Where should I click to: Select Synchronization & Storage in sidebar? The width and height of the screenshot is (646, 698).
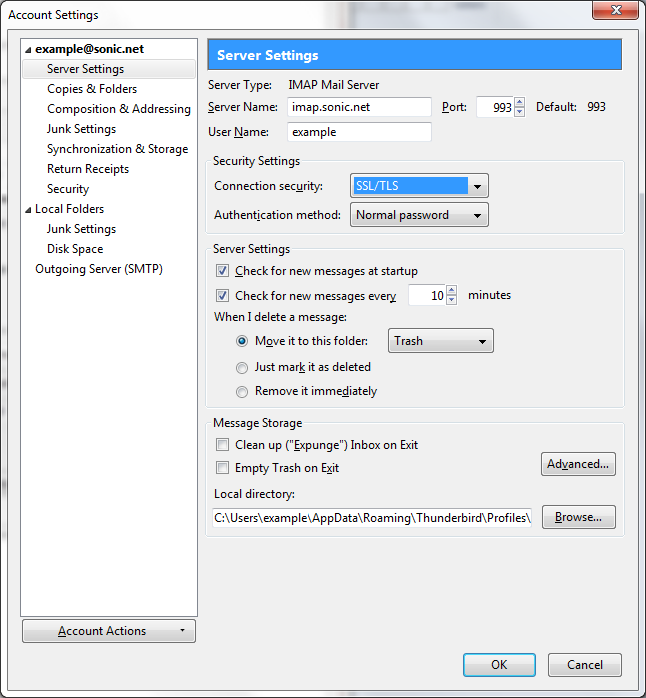coord(117,149)
